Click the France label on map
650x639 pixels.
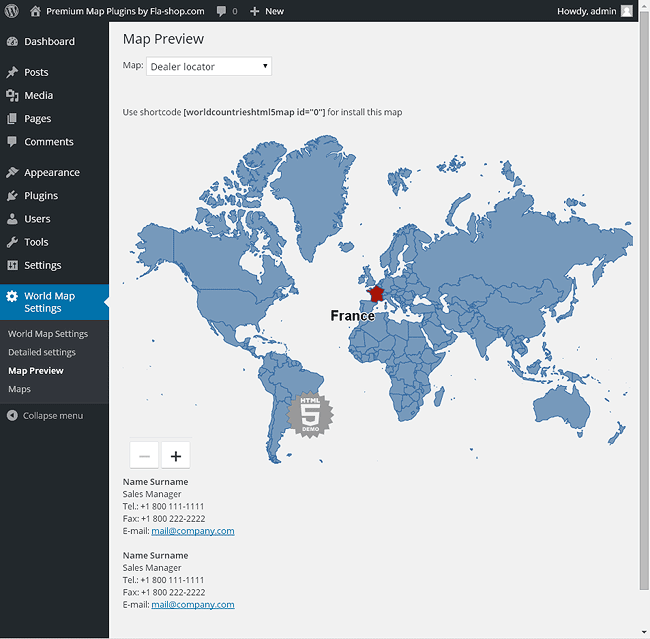pos(352,316)
